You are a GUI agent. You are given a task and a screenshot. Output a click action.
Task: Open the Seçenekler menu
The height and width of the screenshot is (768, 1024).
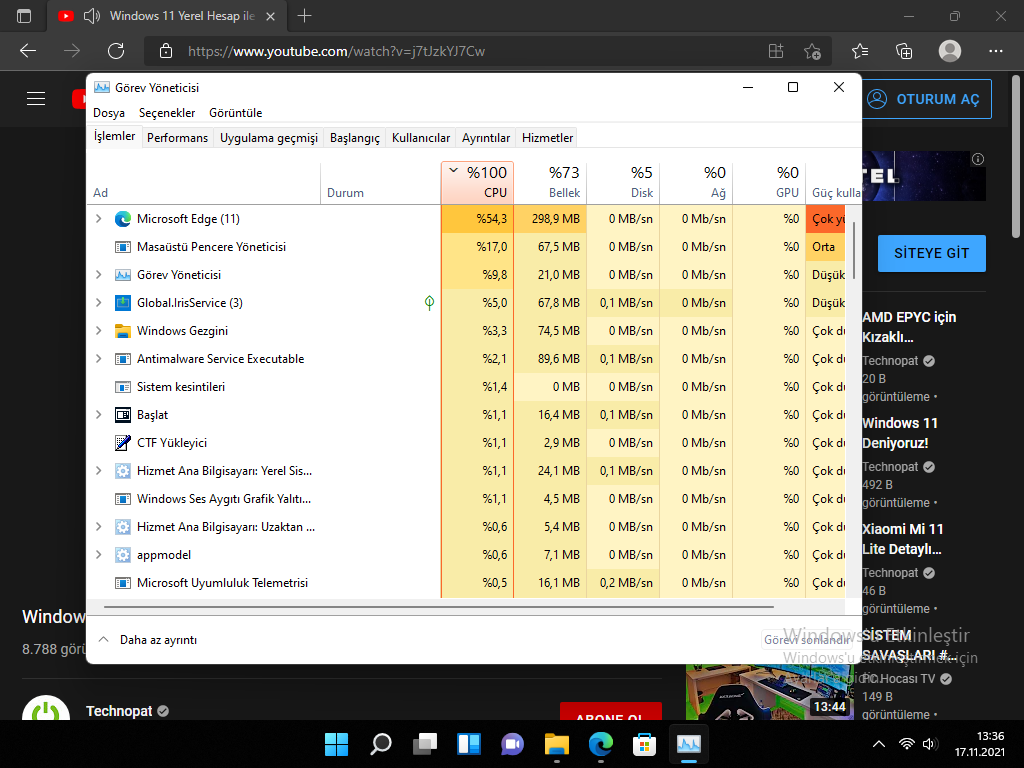(x=167, y=113)
